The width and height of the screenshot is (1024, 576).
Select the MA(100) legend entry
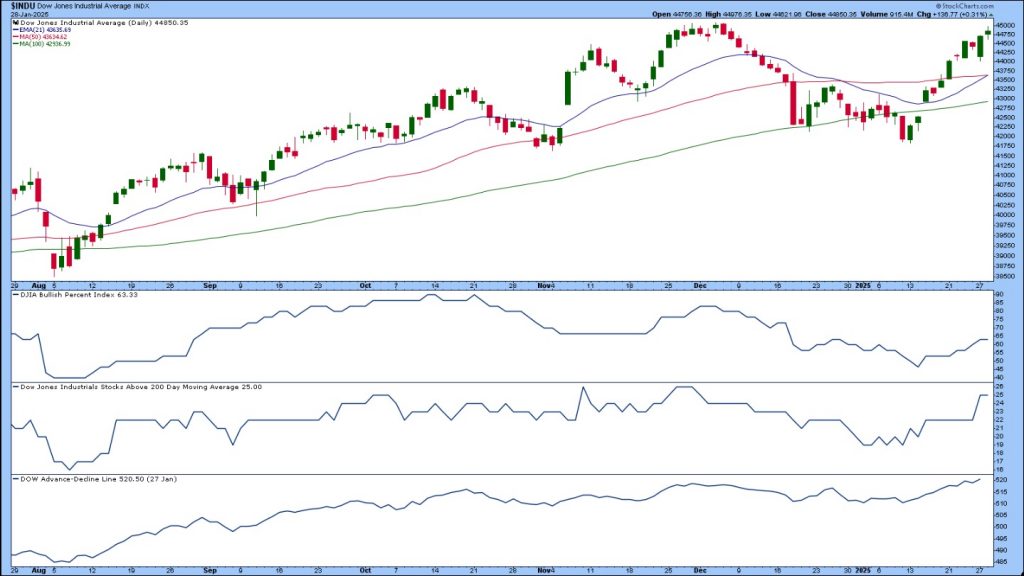[44, 44]
